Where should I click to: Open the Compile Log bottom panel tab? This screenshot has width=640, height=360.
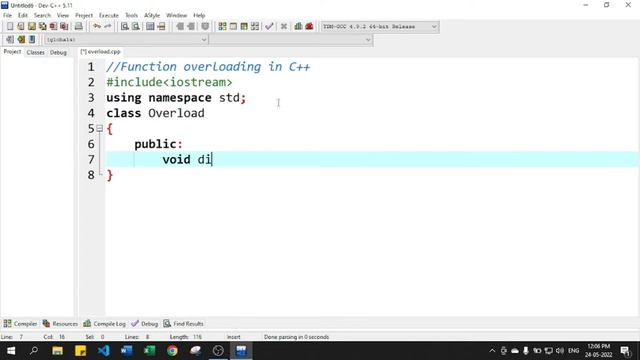point(104,324)
